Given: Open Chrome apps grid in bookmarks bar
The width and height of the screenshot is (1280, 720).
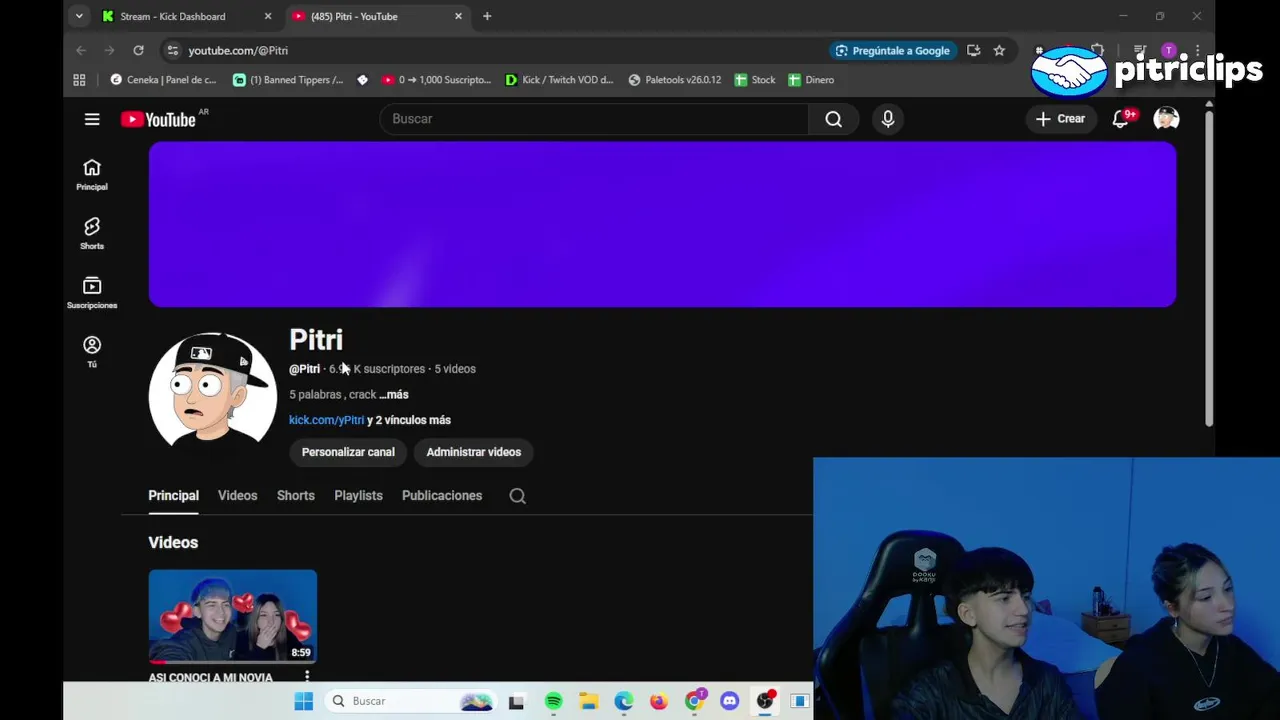Looking at the screenshot, I should tap(80, 80).
